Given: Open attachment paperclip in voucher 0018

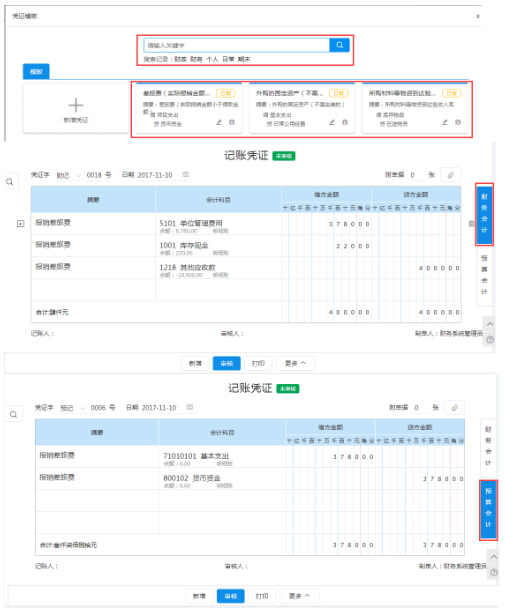Looking at the screenshot, I should point(450,175).
